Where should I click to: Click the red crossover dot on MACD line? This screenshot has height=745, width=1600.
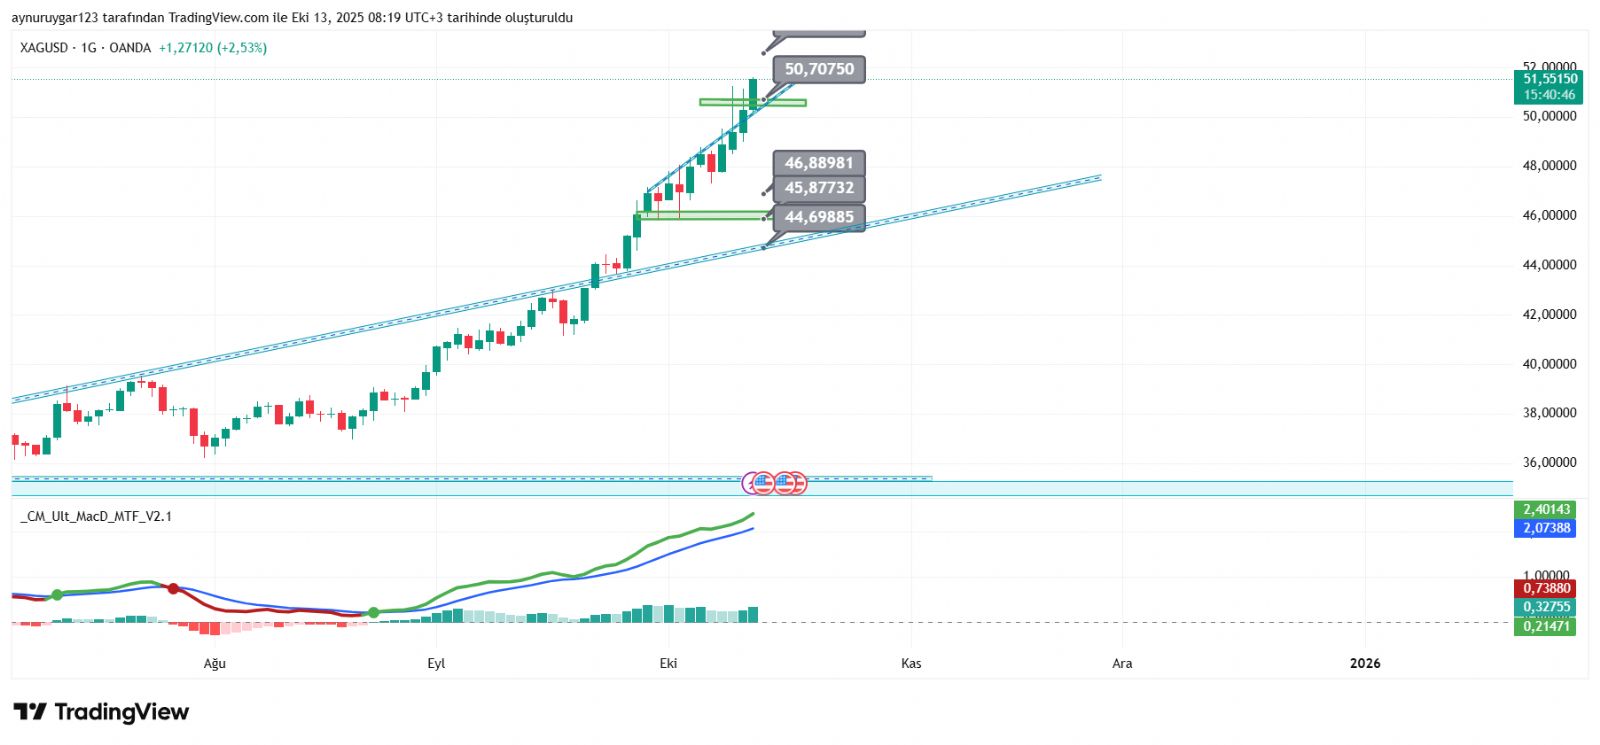(173, 589)
